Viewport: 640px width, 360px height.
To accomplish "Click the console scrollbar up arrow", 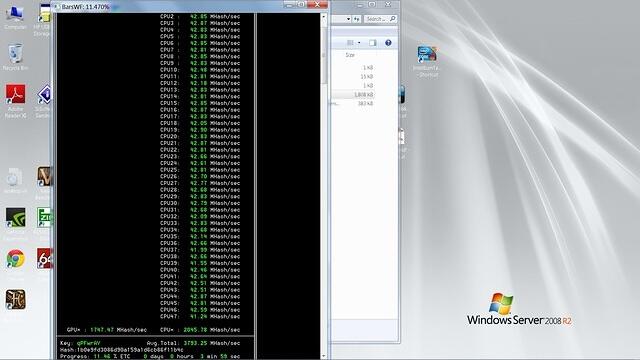I will click(x=324, y=17).
